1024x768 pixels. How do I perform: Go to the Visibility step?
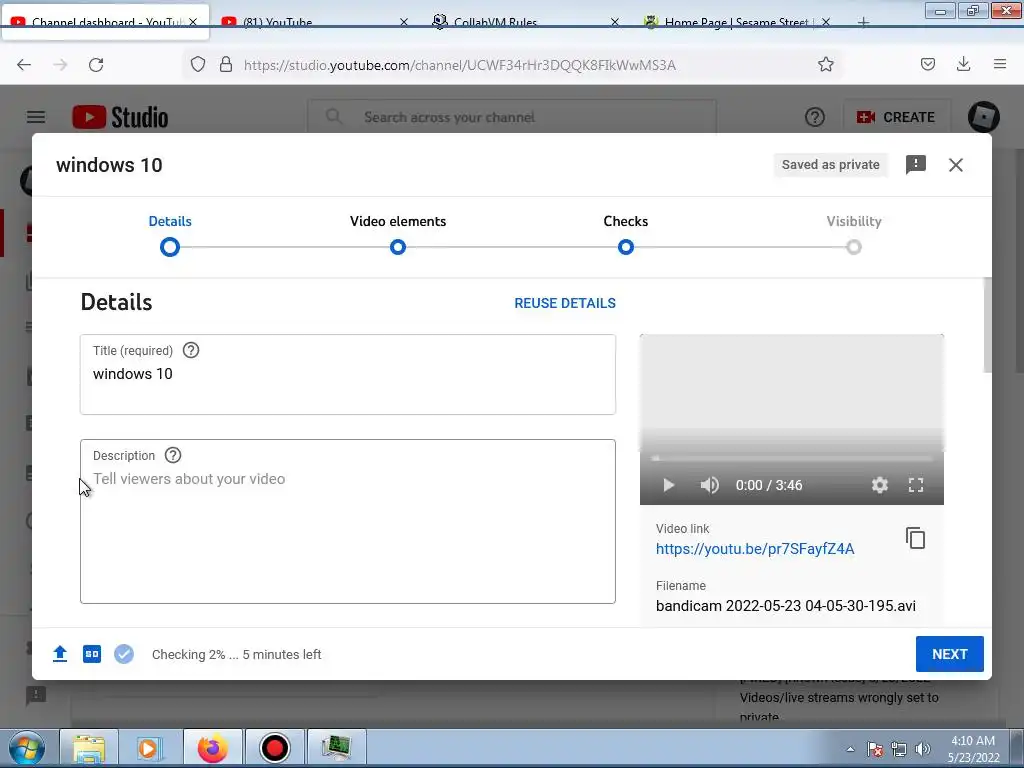[x=854, y=235]
